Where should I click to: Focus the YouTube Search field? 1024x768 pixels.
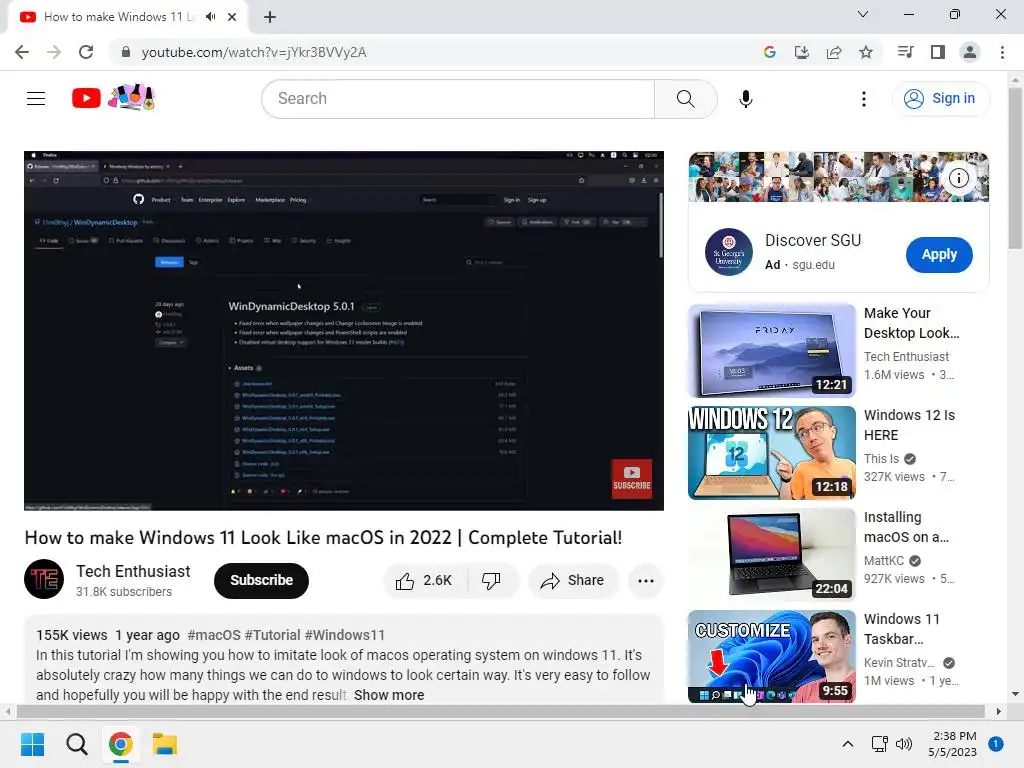(458, 99)
